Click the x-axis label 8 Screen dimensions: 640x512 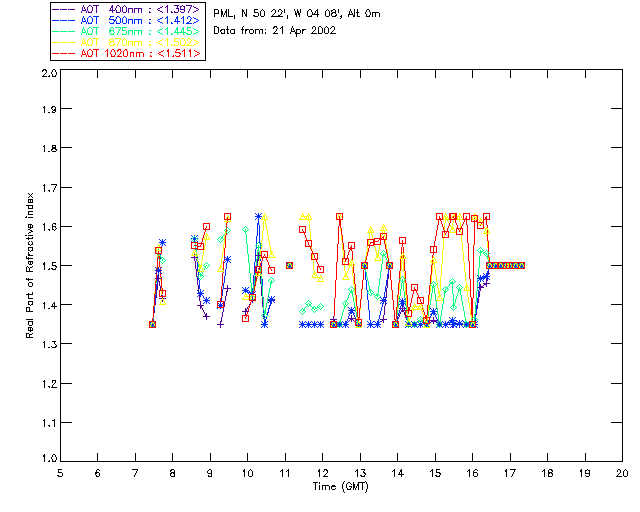point(173,473)
